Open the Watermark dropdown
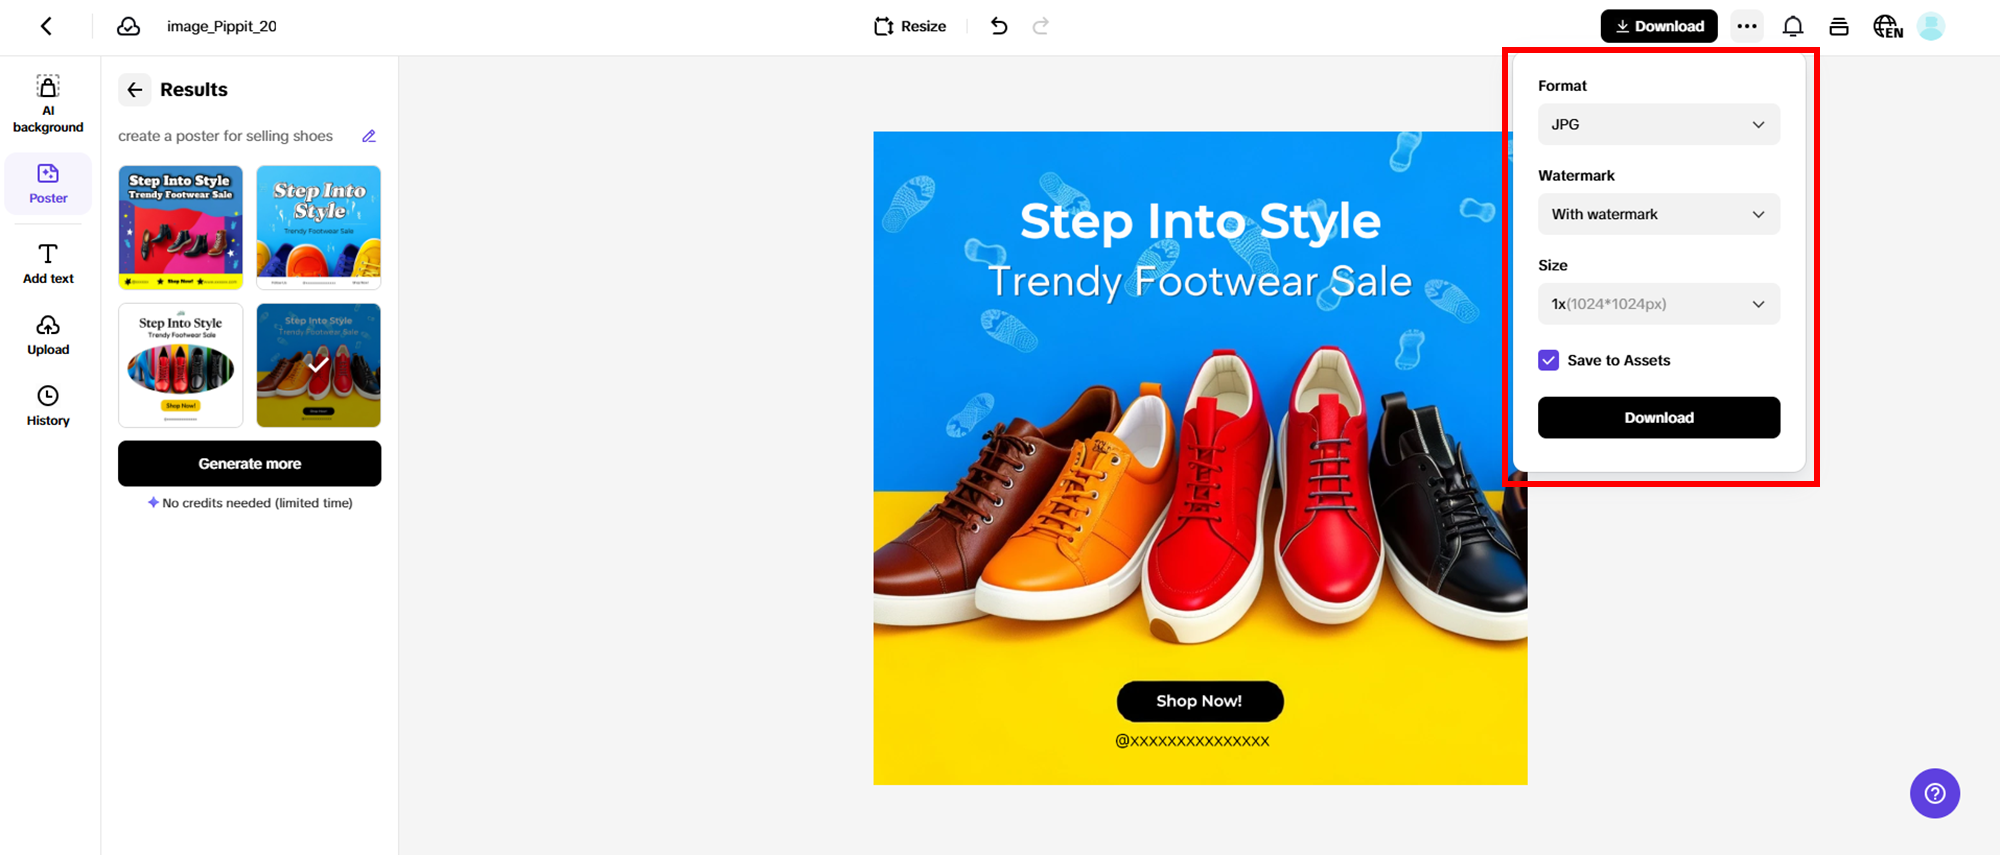Viewport: 2000px width, 855px height. (1659, 214)
